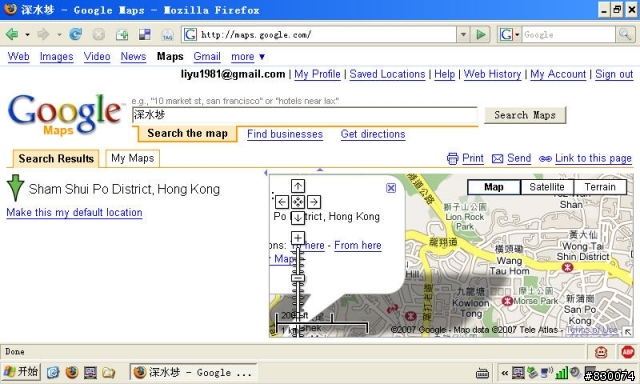Switch to 'Get directions' tab
The image size is (640, 384).
[x=373, y=134]
